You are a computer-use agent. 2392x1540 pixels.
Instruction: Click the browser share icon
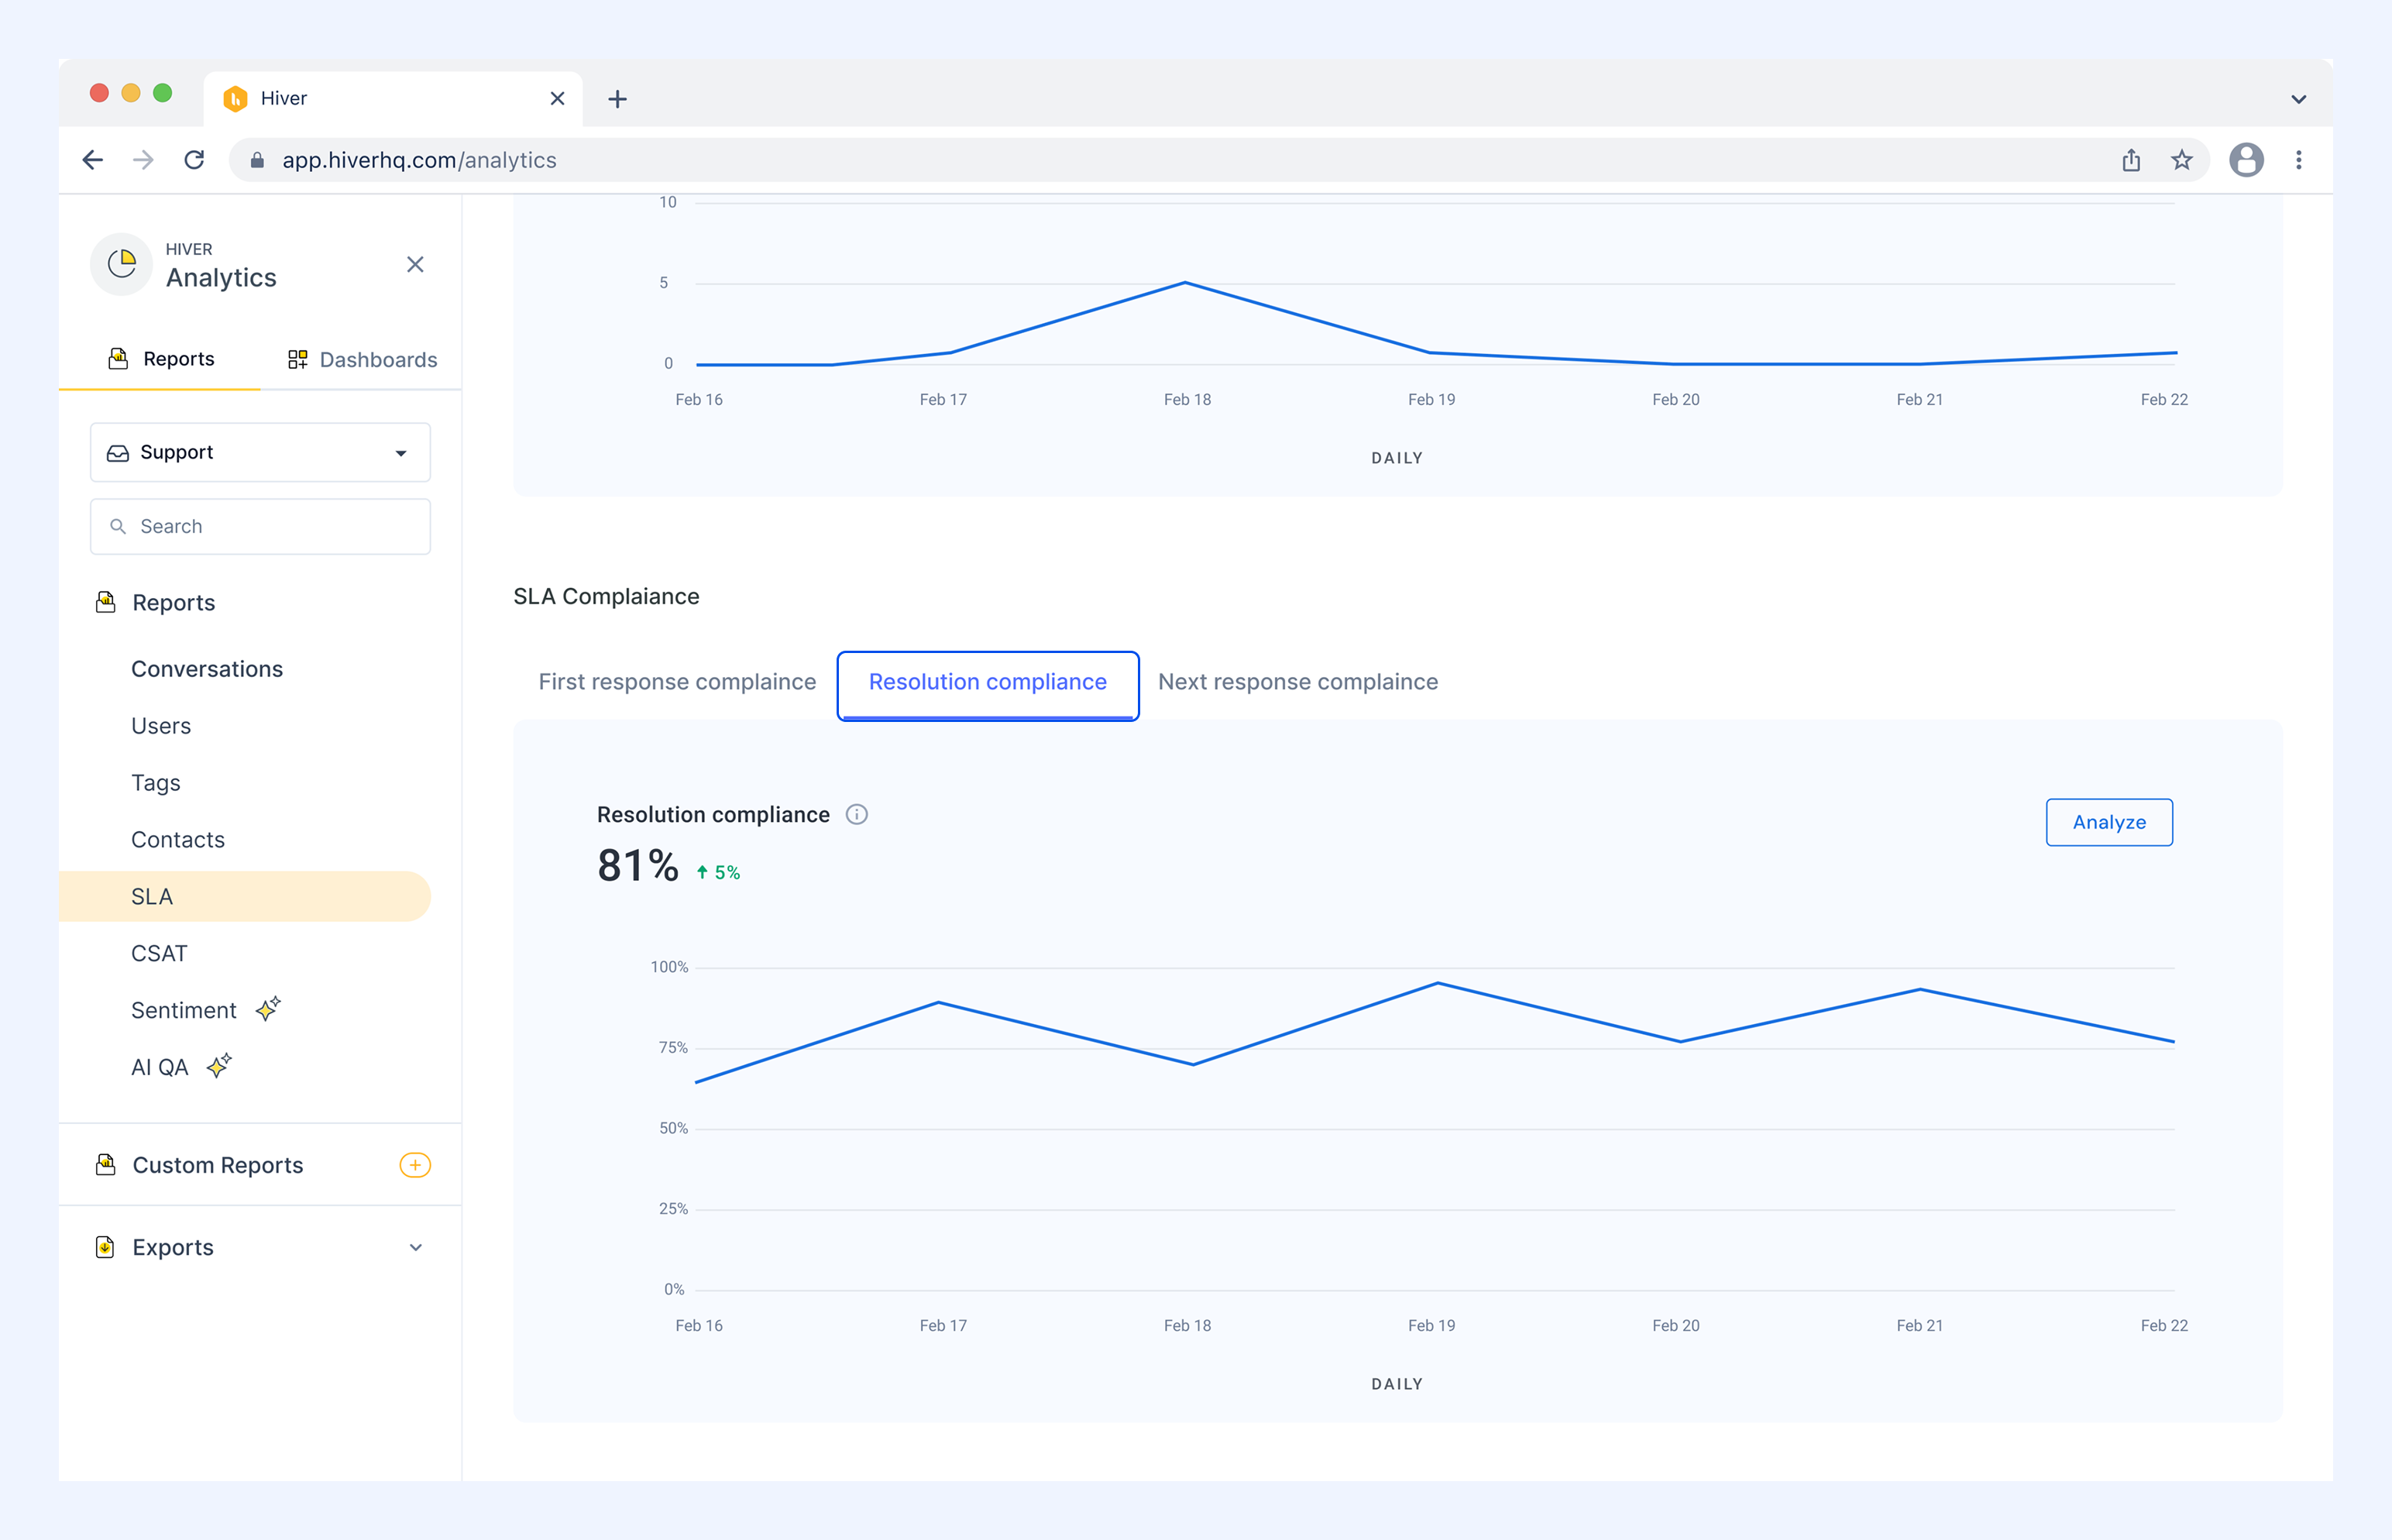(2131, 160)
